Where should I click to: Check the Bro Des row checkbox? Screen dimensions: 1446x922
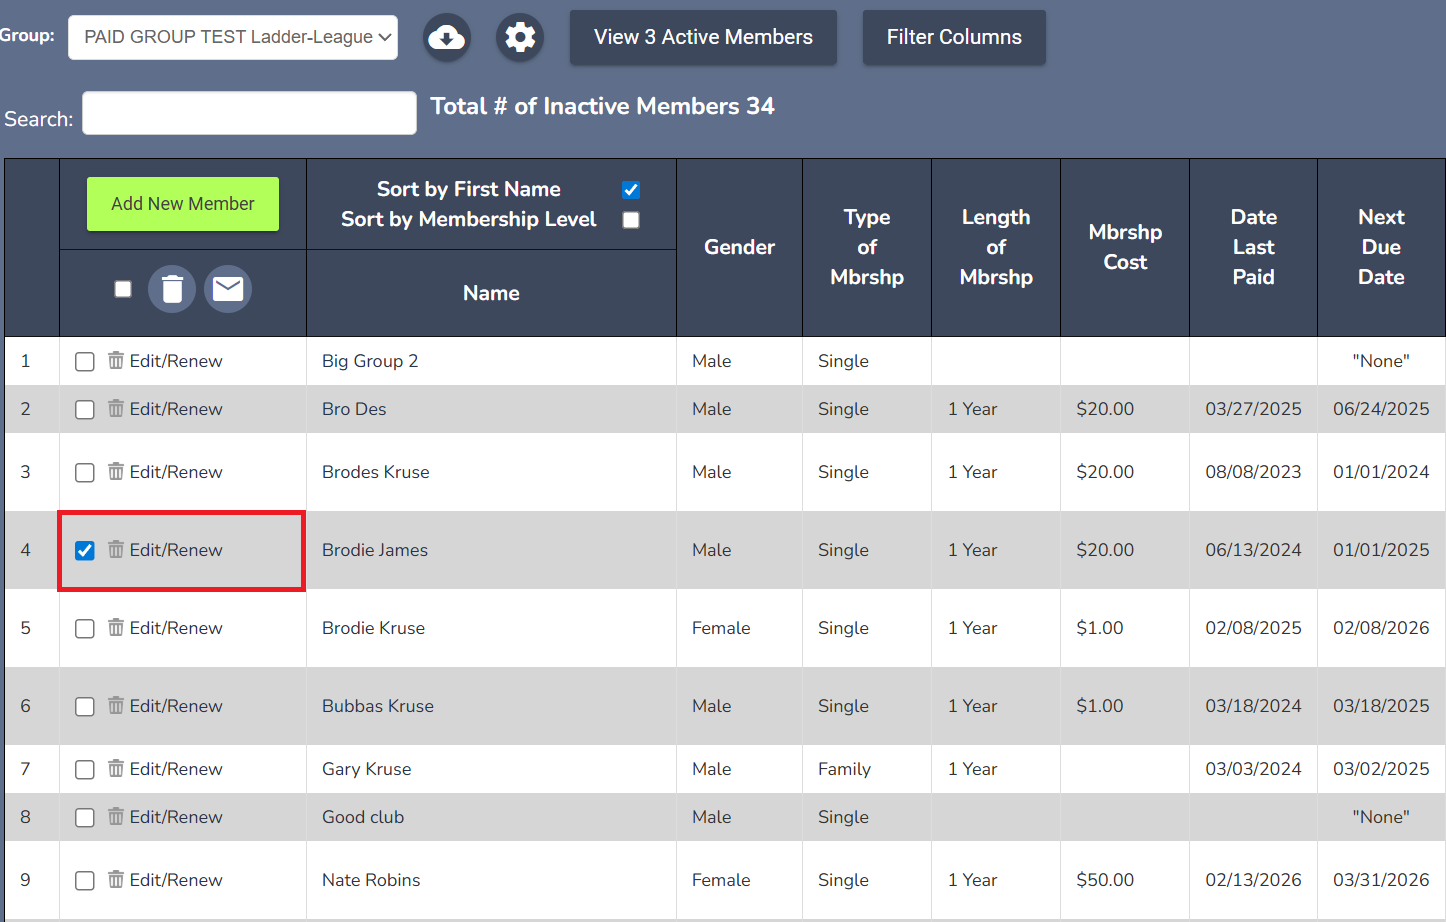point(85,409)
